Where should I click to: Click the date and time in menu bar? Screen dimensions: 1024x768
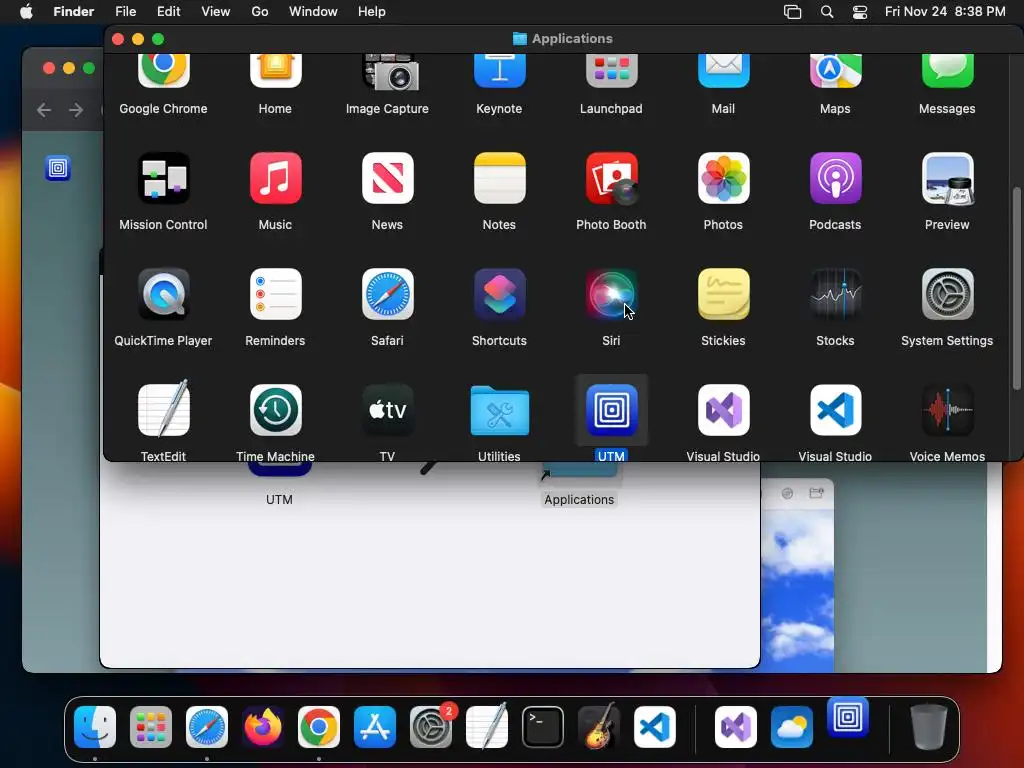pos(945,12)
